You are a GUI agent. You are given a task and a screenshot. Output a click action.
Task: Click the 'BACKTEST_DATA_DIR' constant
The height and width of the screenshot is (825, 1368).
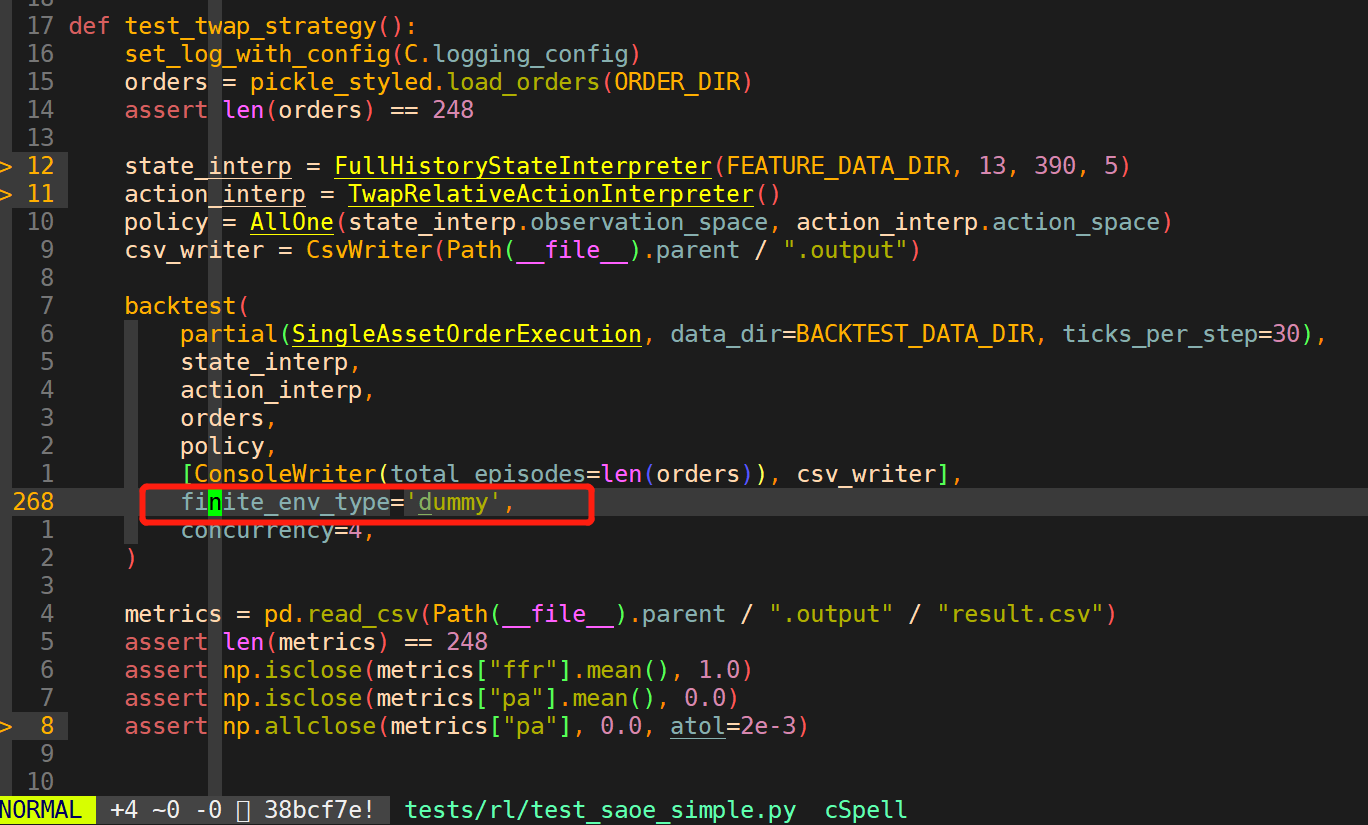(x=915, y=333)
